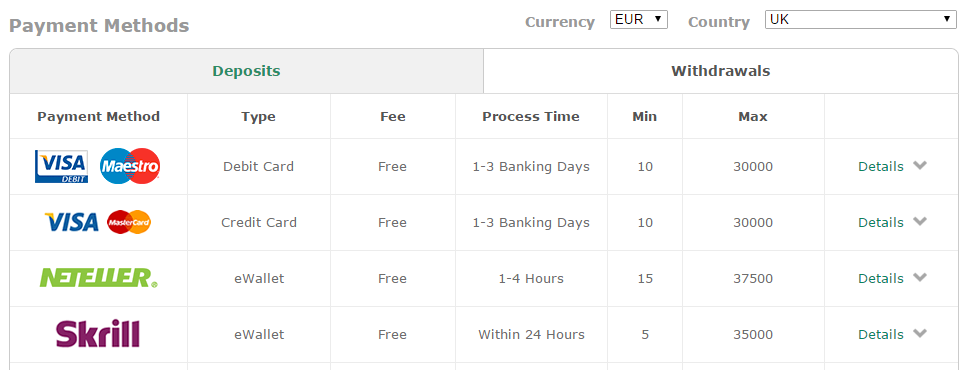Open Details link for Credit Card
Screen dimensions: 972x370
[881, 222]
